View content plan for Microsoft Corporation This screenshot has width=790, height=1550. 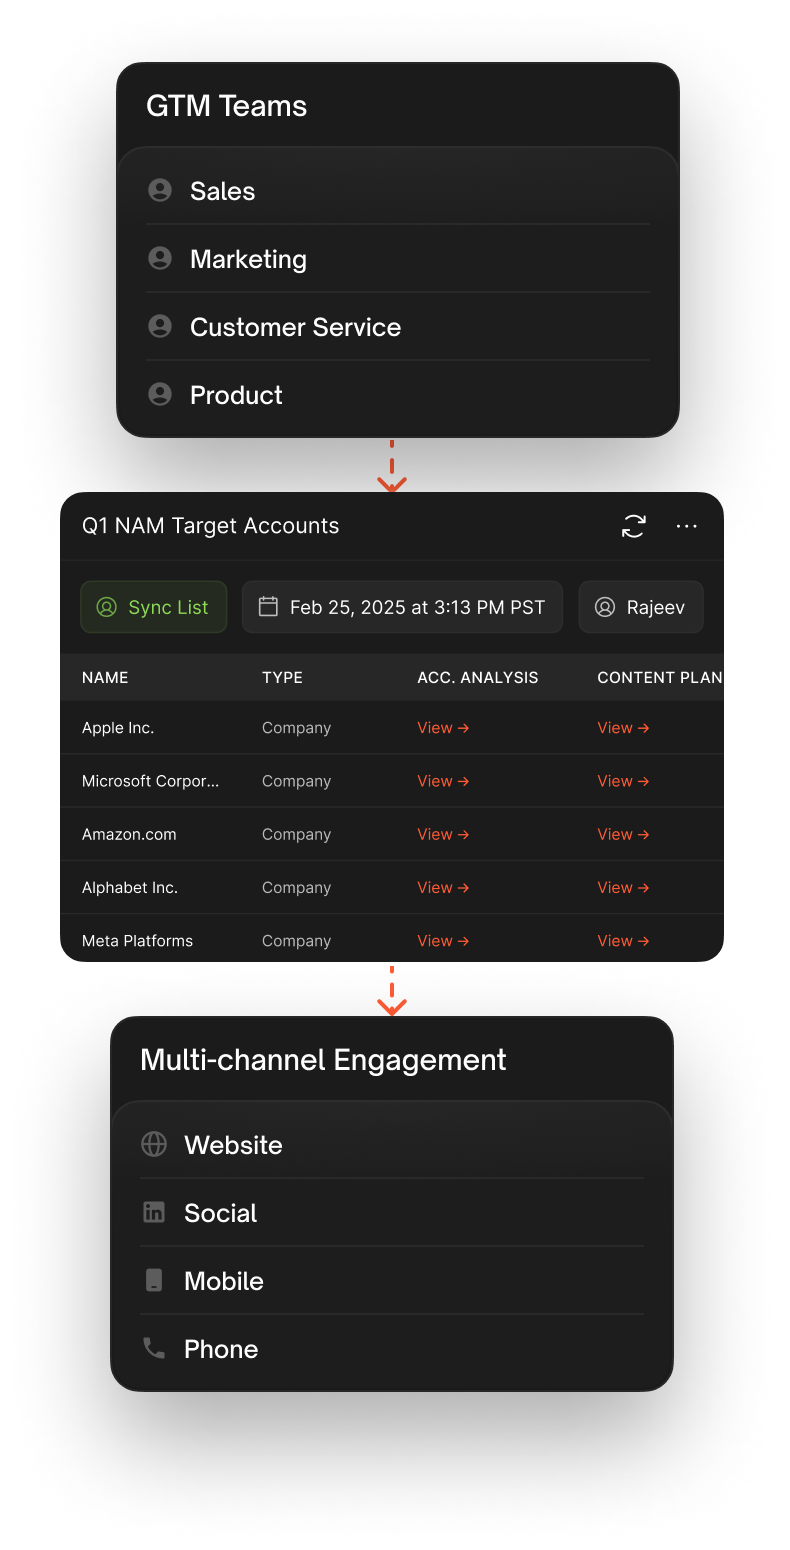[623, 781]
